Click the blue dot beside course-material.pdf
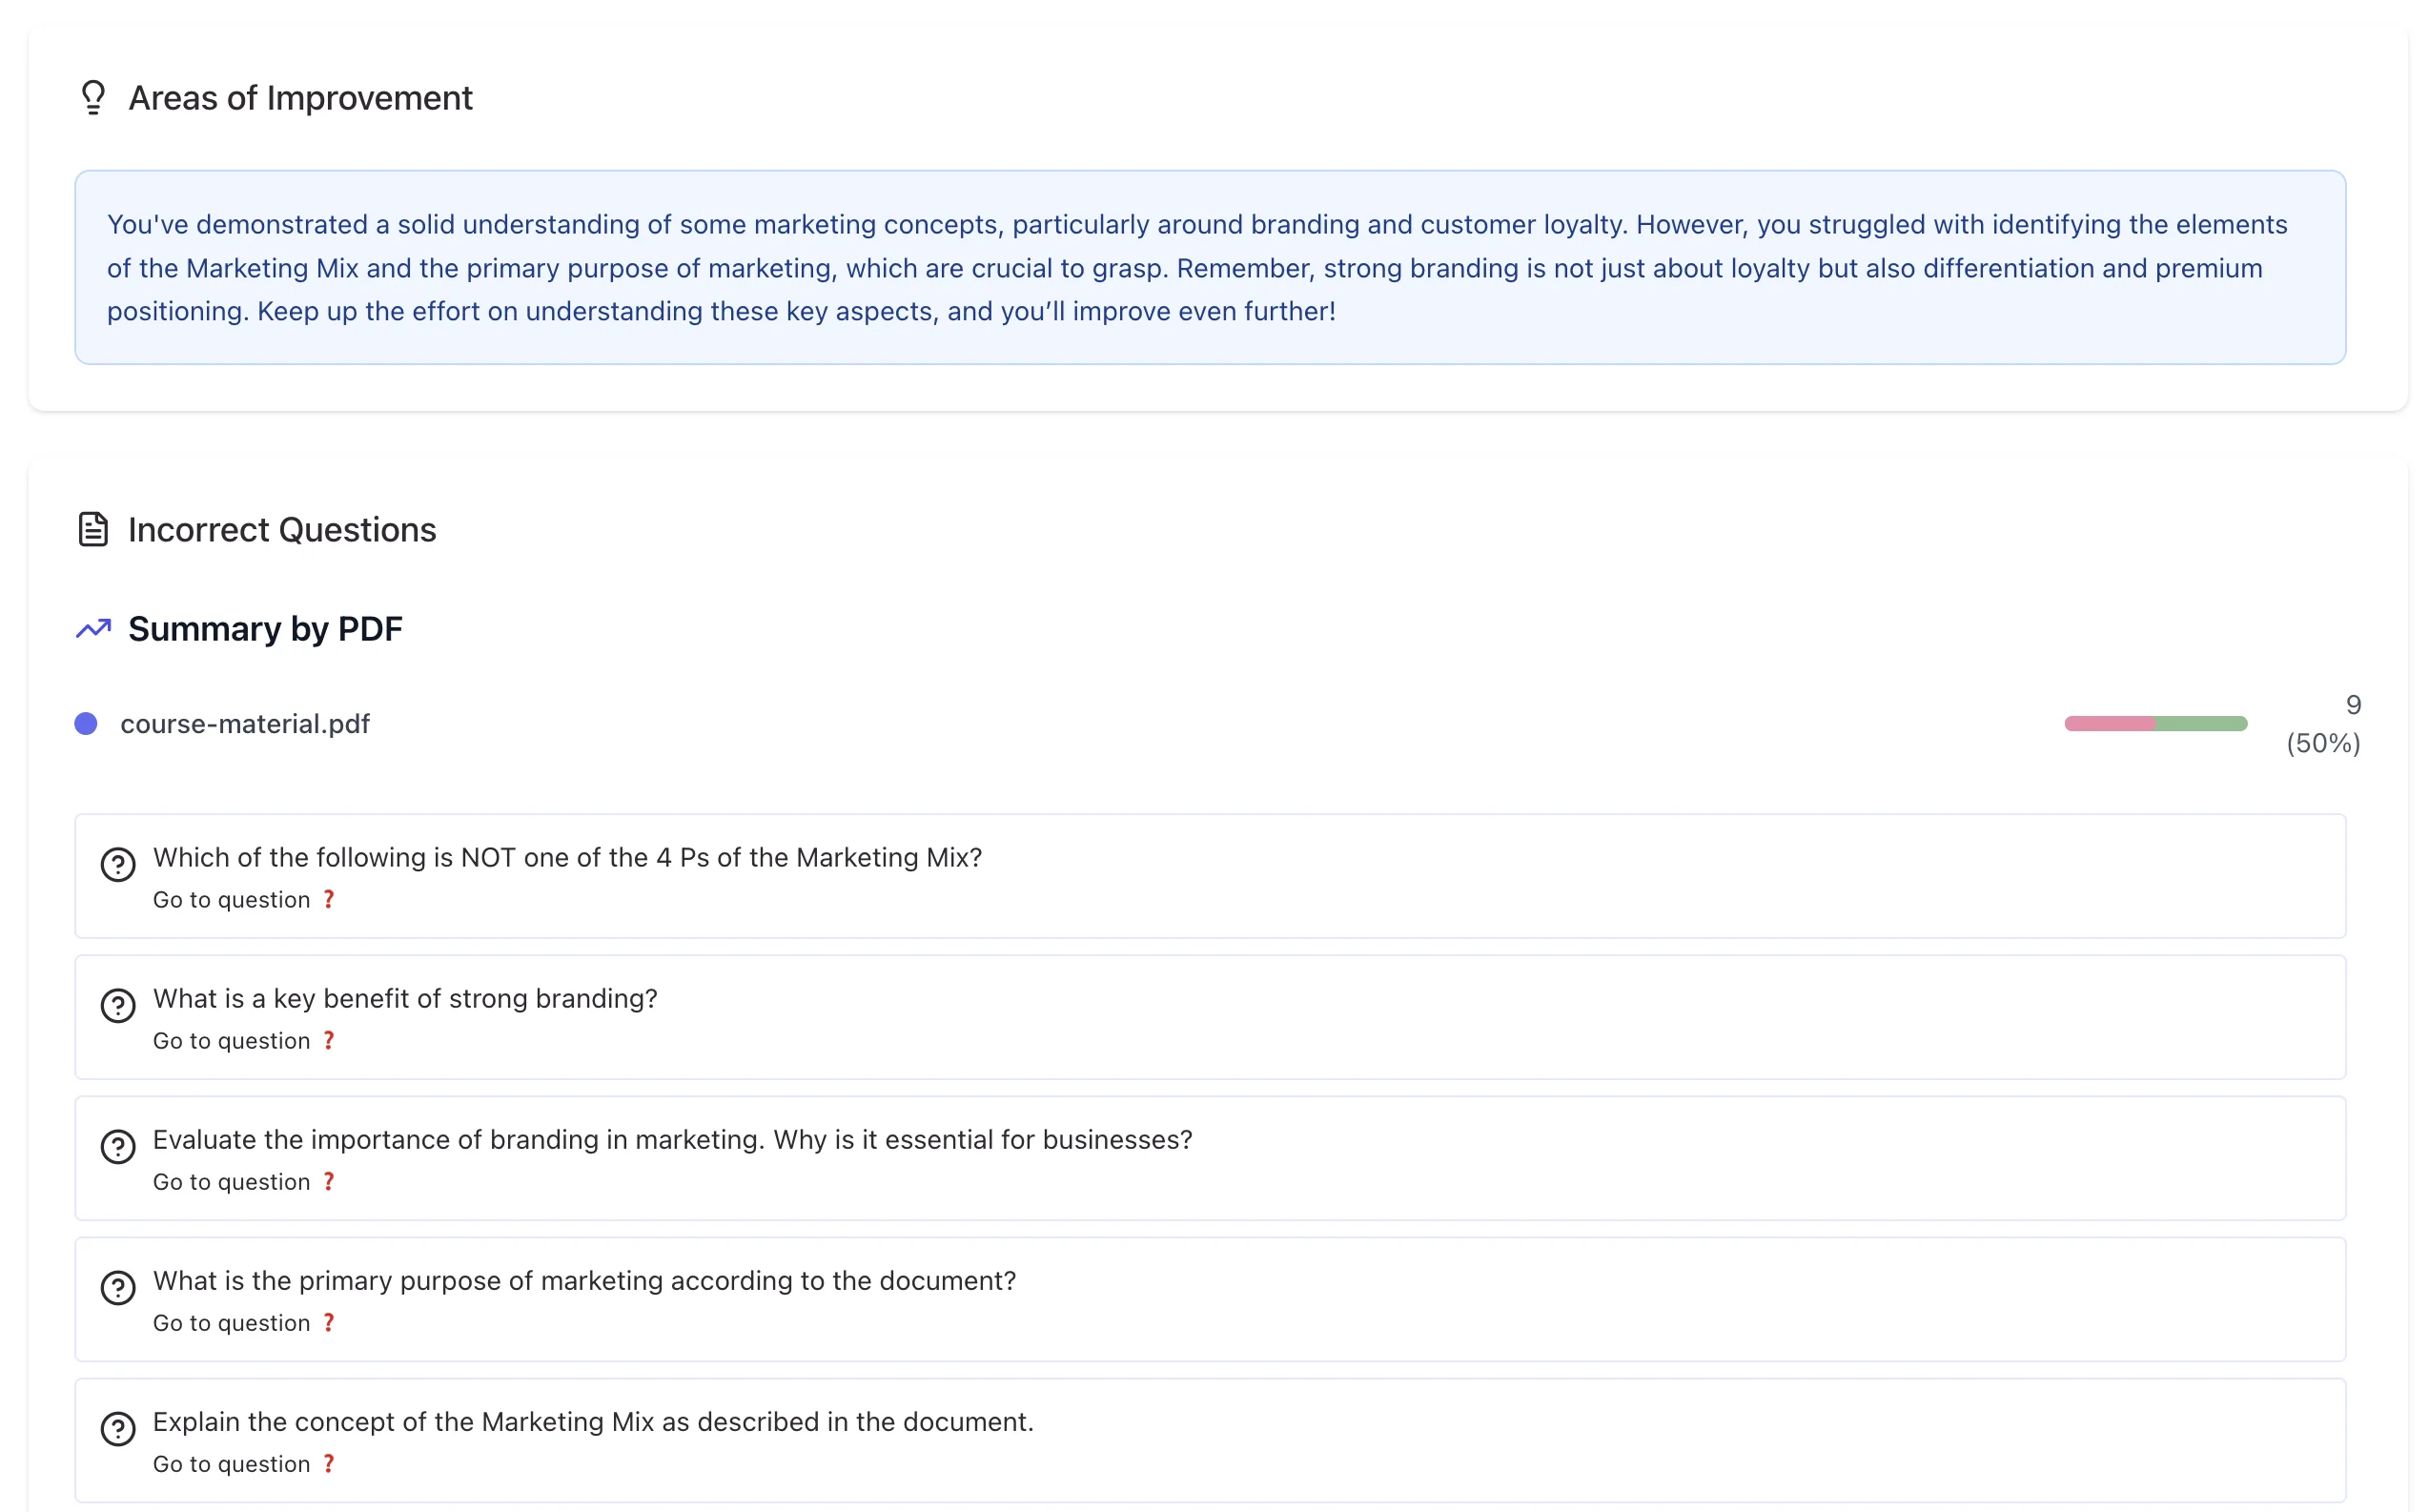 coord(86,723)
